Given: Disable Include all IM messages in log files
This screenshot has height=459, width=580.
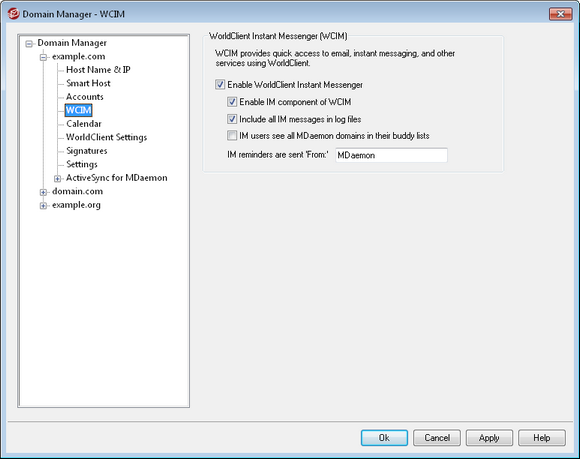Looking at the screenshot, I should [232, 119].
